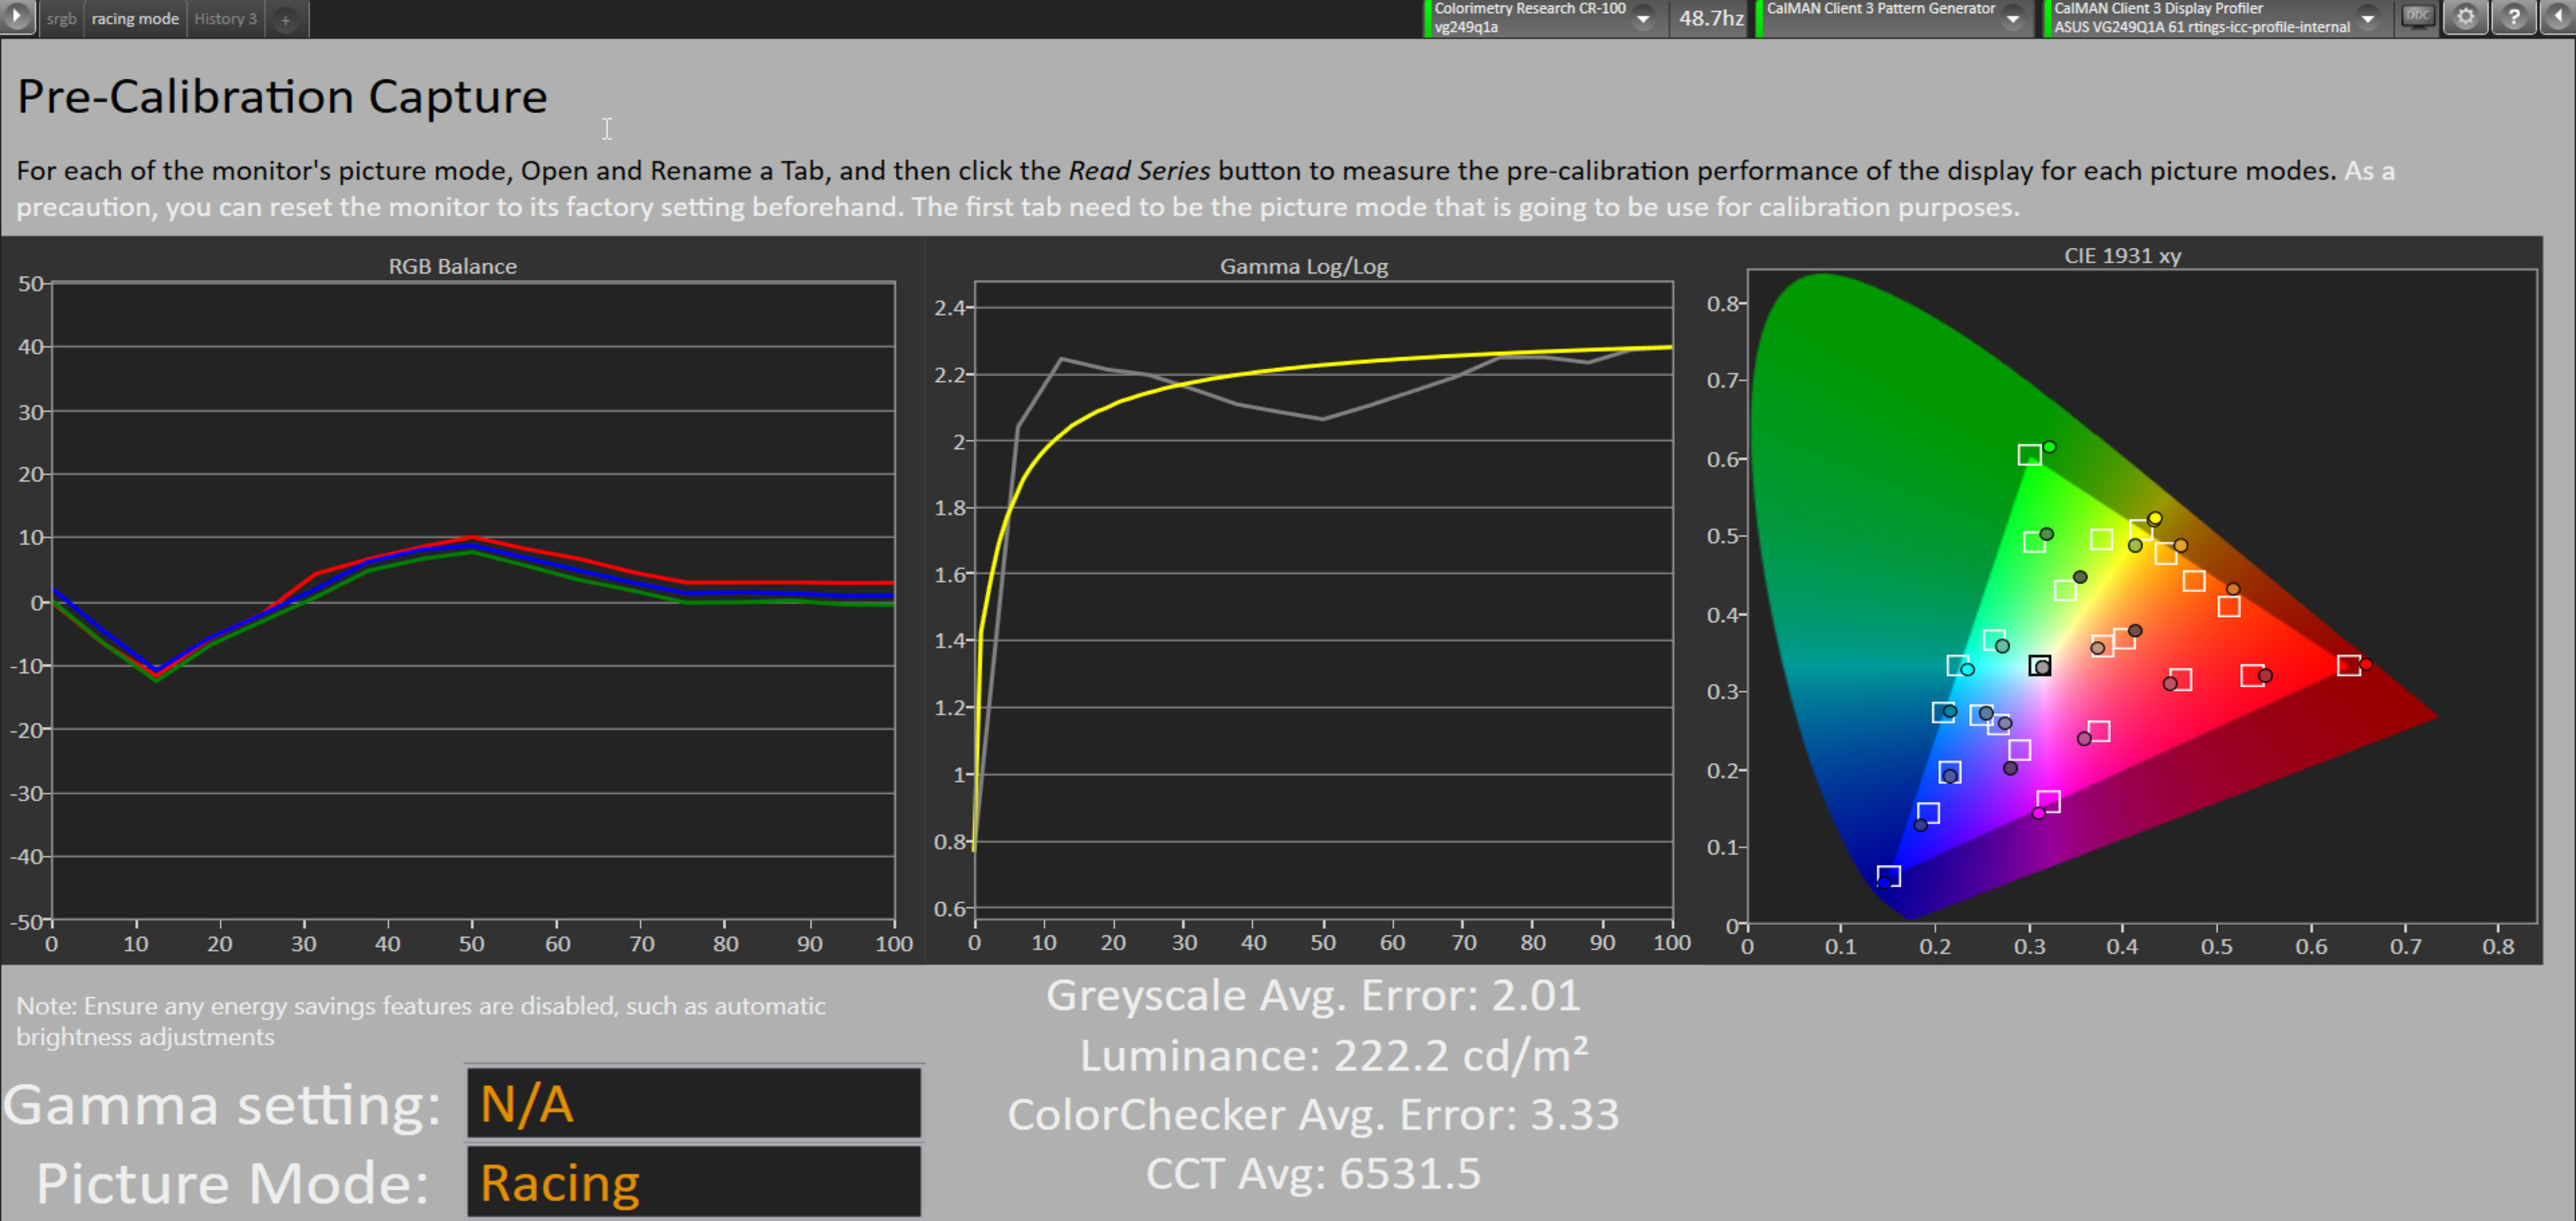This screenshot has width=2576, height=1221.
Task: Click the green primary target square in CIE chart
Action: point(2029,455)
